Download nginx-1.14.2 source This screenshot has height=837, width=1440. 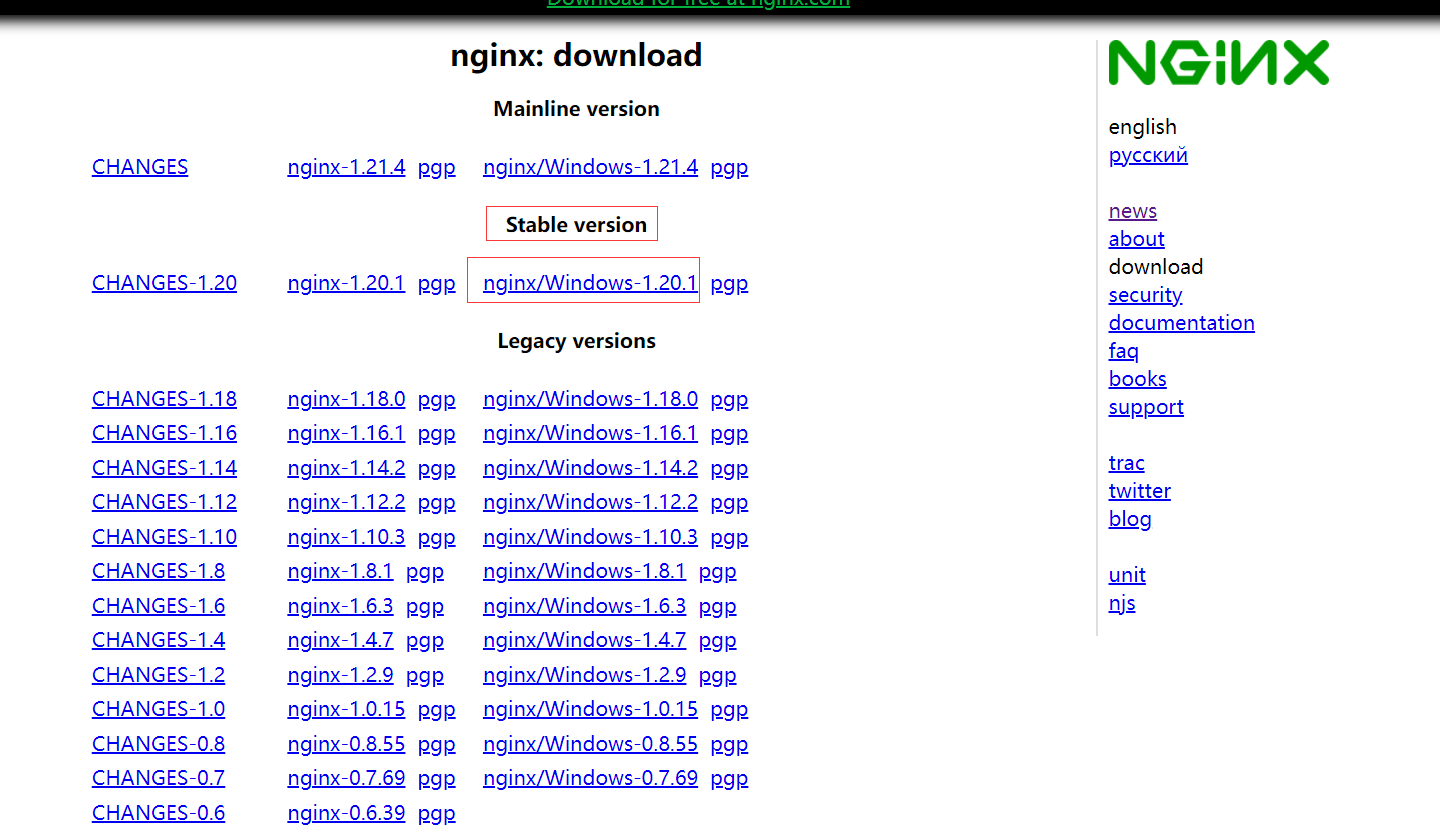[x=346, y=468]
